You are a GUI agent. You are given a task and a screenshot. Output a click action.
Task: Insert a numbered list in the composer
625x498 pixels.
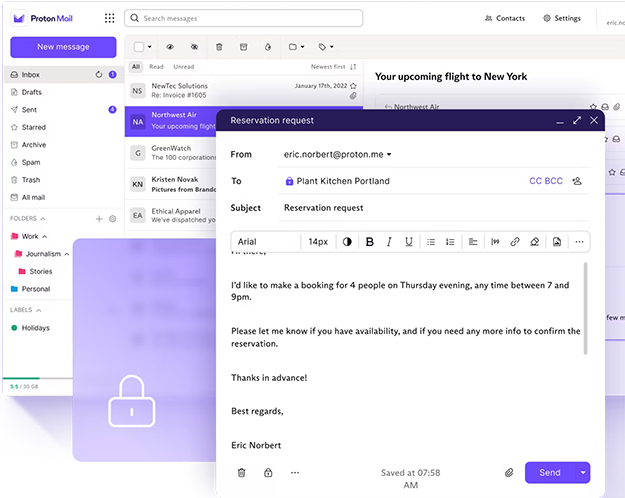(450, 242)
